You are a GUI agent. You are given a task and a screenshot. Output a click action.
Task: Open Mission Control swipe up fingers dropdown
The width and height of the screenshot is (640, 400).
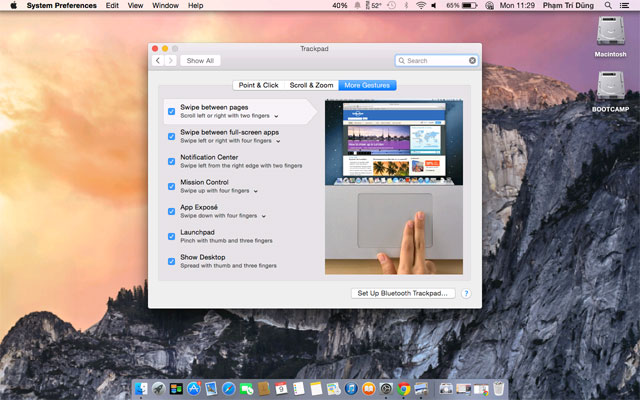pyautogui.click(x=256, y=191)
